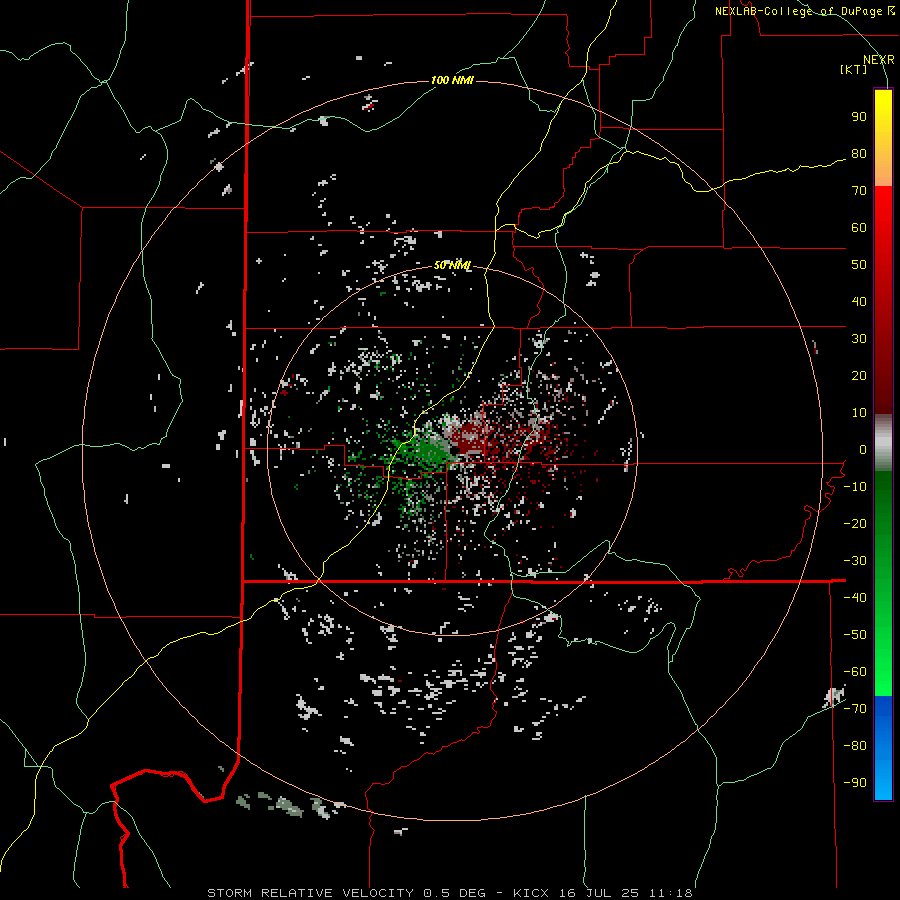Click the 40 value on the velocity scale
900x900 pixels.
click(x=859, y=302)
